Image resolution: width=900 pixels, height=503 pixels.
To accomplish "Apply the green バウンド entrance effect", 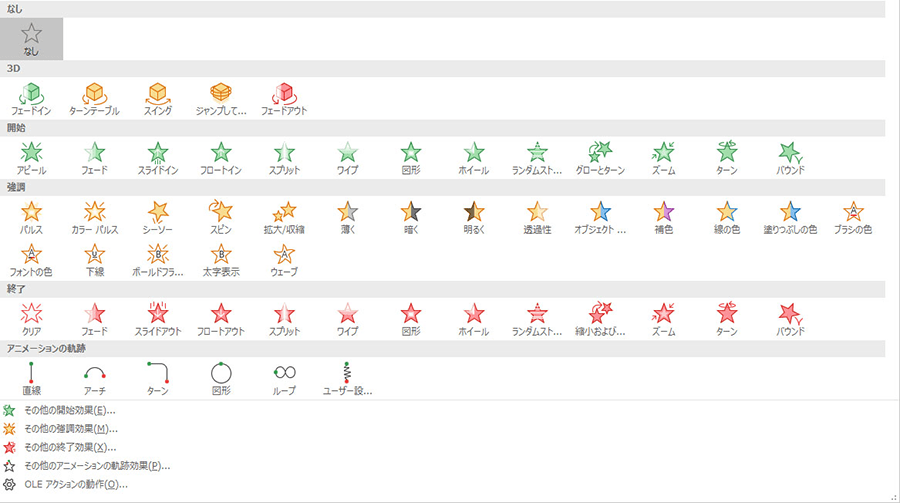I will 790,158.
